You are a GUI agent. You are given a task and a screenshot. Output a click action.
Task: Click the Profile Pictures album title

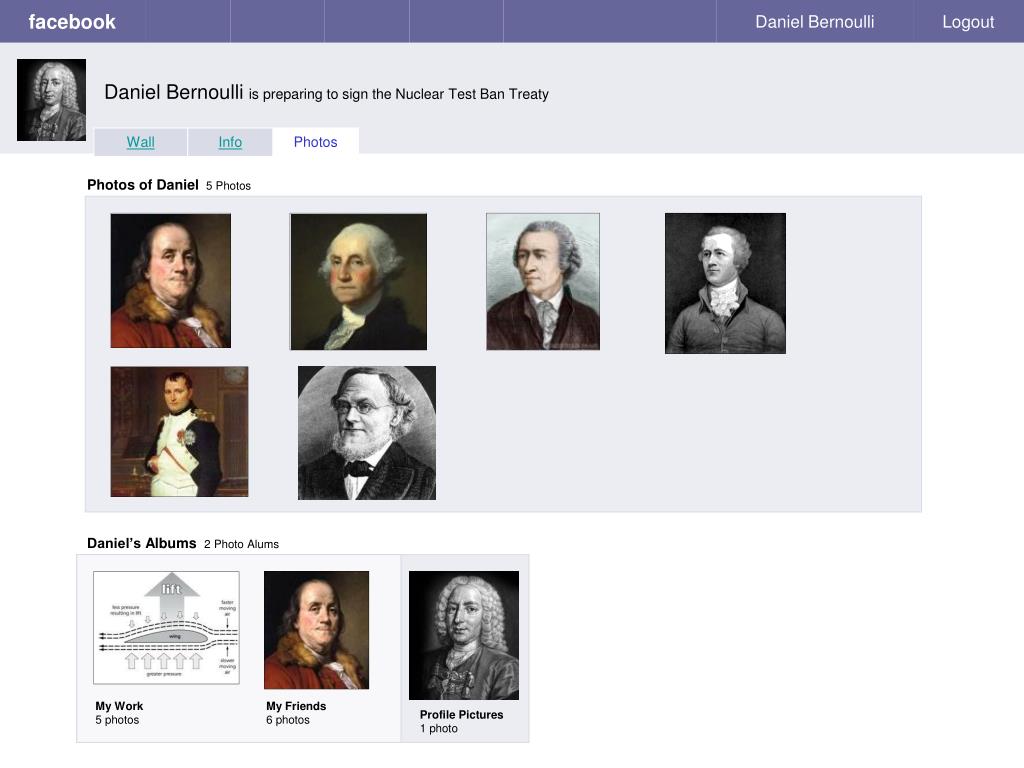(x=462, y=714)
